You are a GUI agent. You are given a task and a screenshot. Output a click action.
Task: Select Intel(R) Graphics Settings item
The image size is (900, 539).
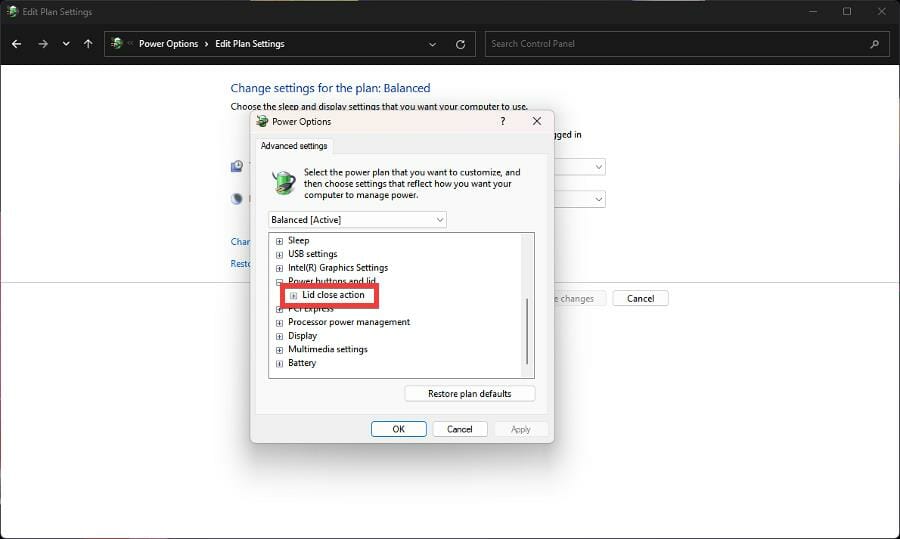(338, 267)
